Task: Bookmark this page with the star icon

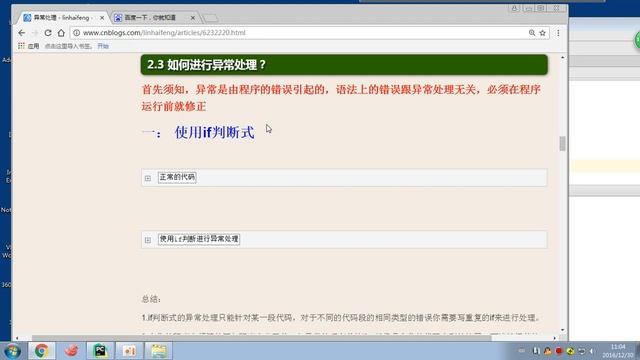Action: coord(542,33)
